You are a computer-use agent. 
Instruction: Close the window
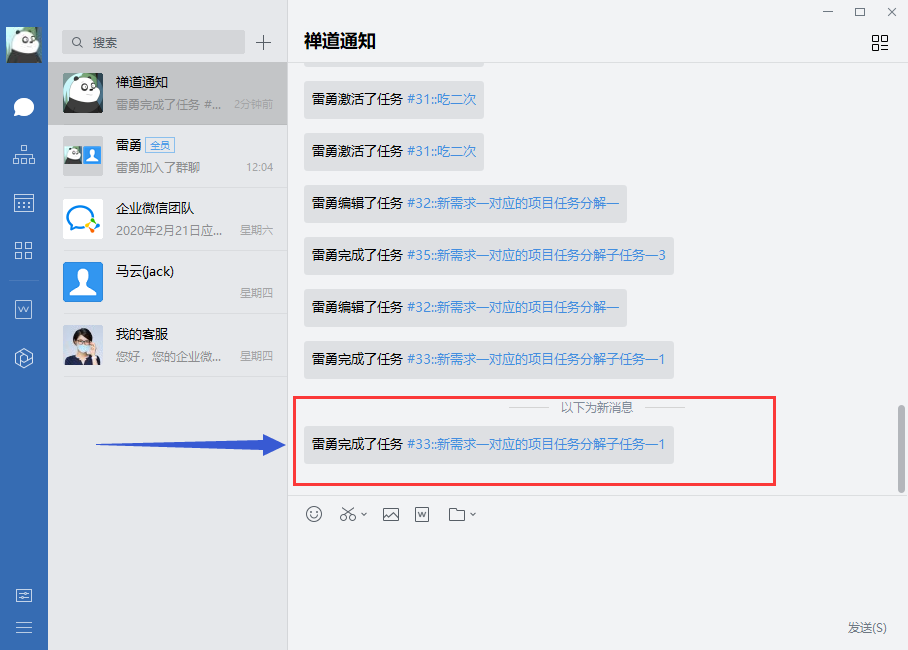[892, 12]
